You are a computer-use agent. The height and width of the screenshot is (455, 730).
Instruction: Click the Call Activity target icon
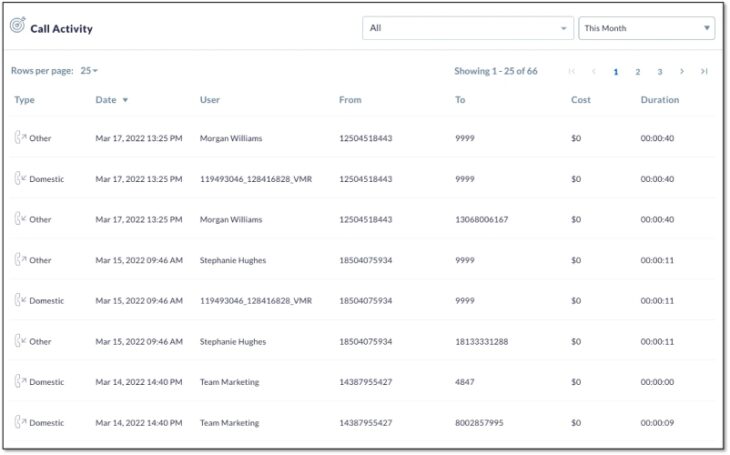tap(18, 25)
